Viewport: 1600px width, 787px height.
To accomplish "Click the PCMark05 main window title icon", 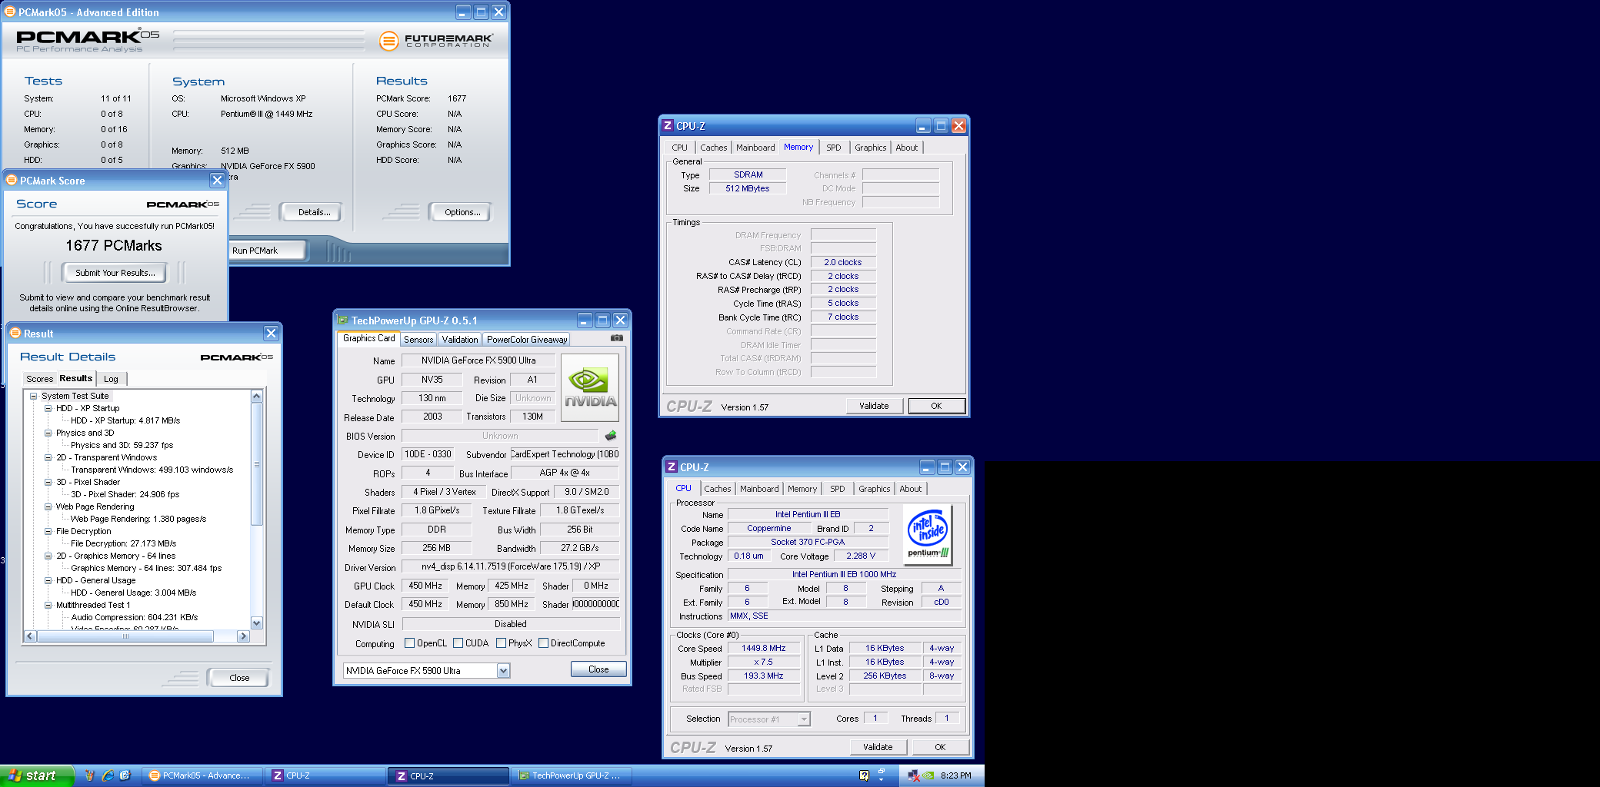I will [10, 12].
